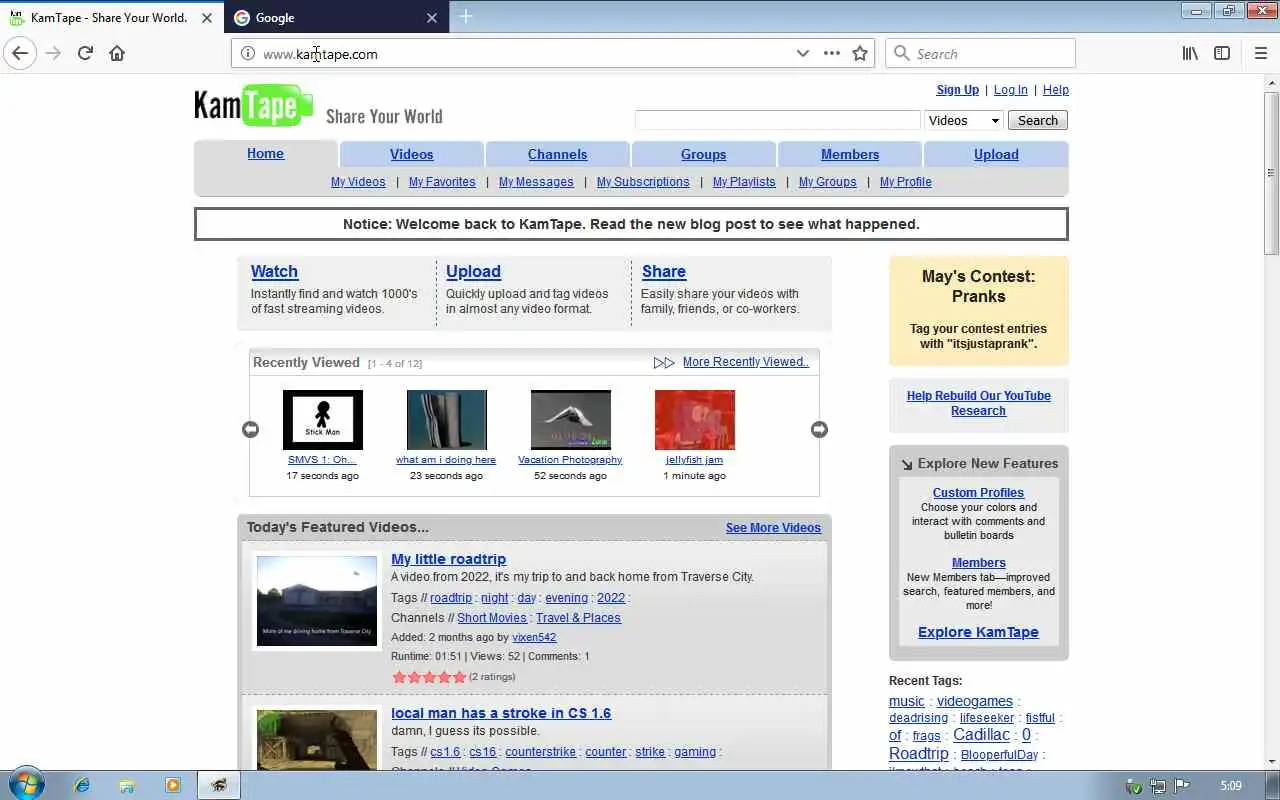Click the Sign Up link
The height and width of the screenshot is (800, 1280).
coord(957,89)
